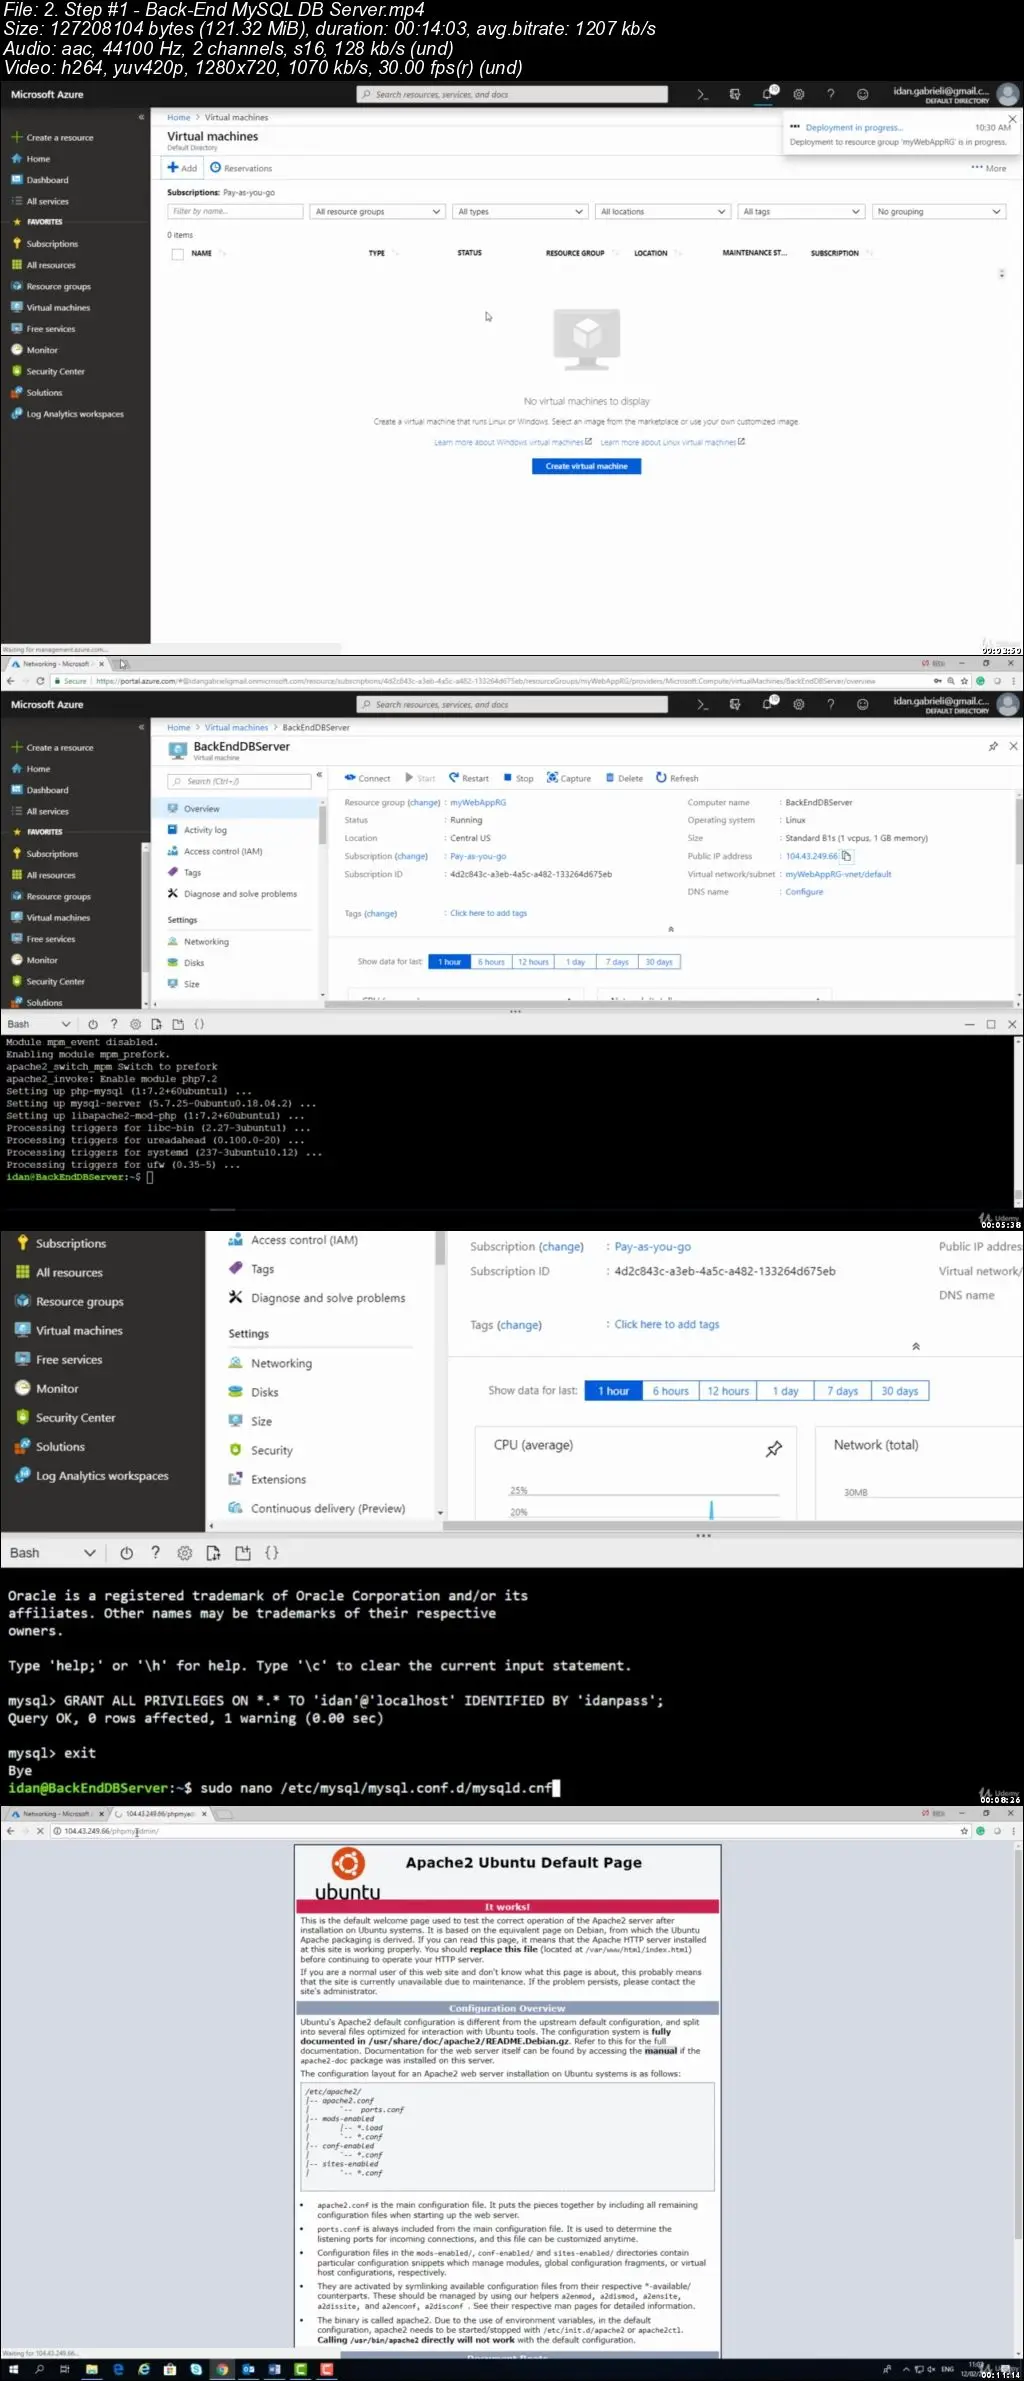Switch to the Networking - Microsoft tab in Apache frame

55,1814
